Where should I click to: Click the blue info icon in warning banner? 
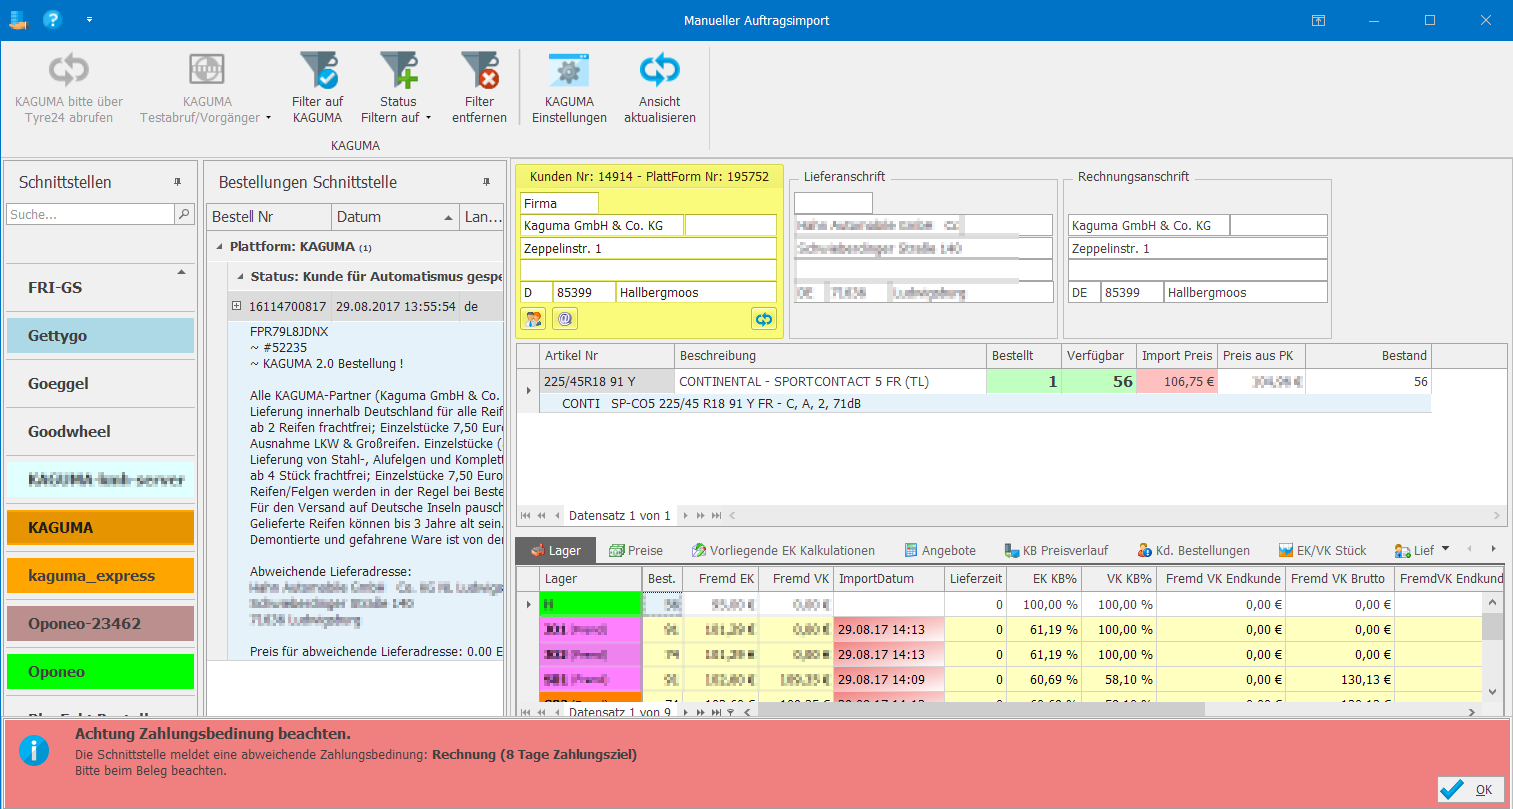click(34, 750)
